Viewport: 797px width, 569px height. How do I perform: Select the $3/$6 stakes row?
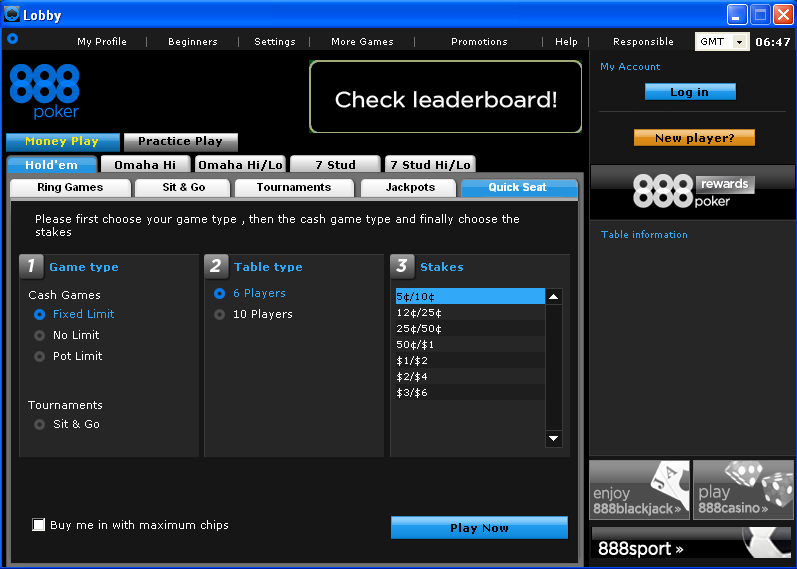470,393
